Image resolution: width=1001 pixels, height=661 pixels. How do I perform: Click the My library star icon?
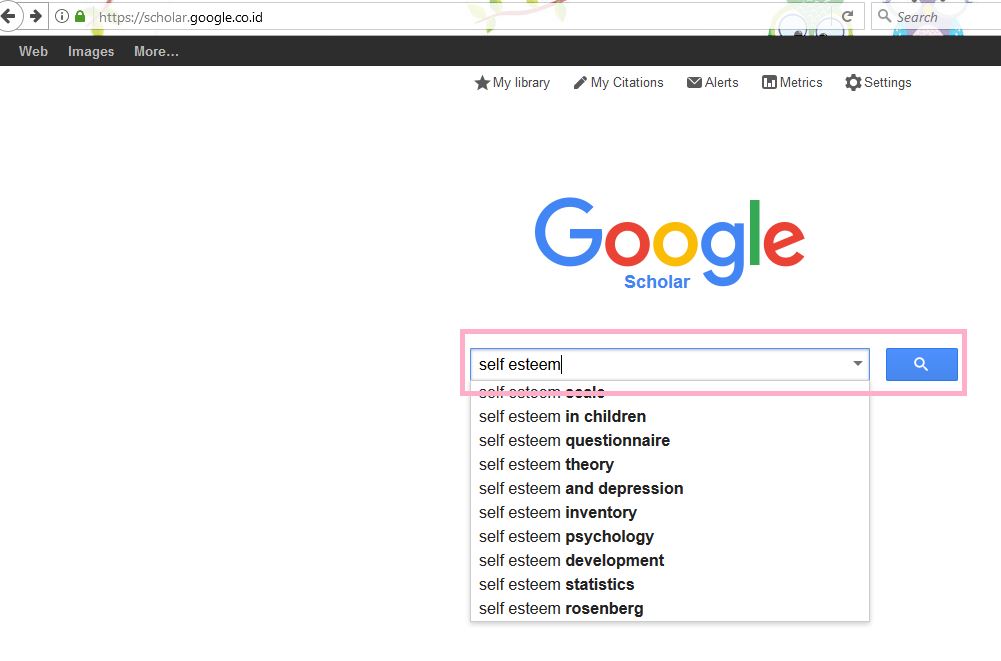point(481,83)
